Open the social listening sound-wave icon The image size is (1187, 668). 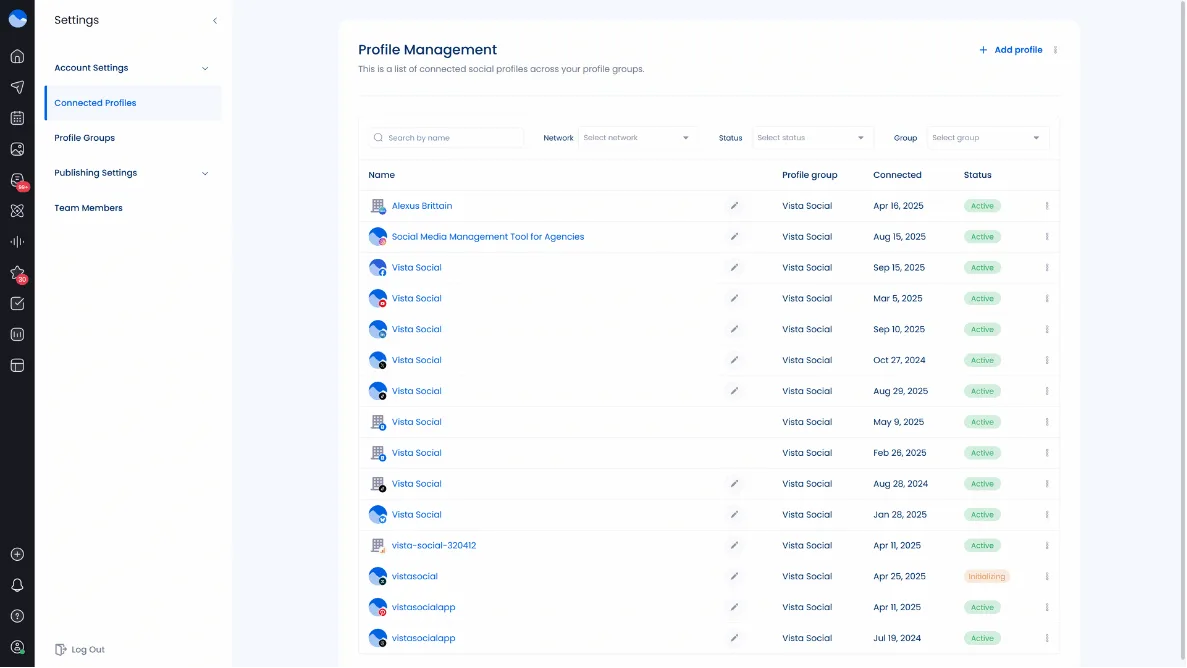click(17, 241)
